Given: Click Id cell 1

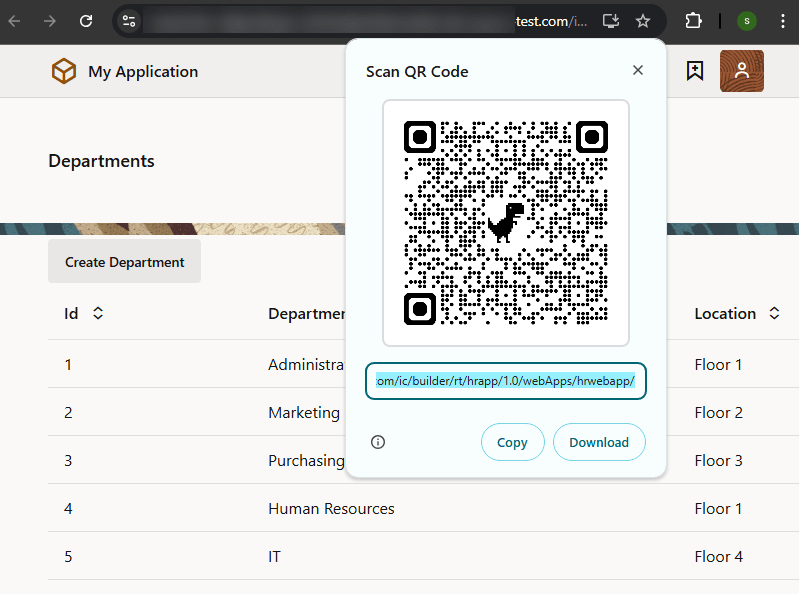Looking at the screenshot, I should 68,364.
